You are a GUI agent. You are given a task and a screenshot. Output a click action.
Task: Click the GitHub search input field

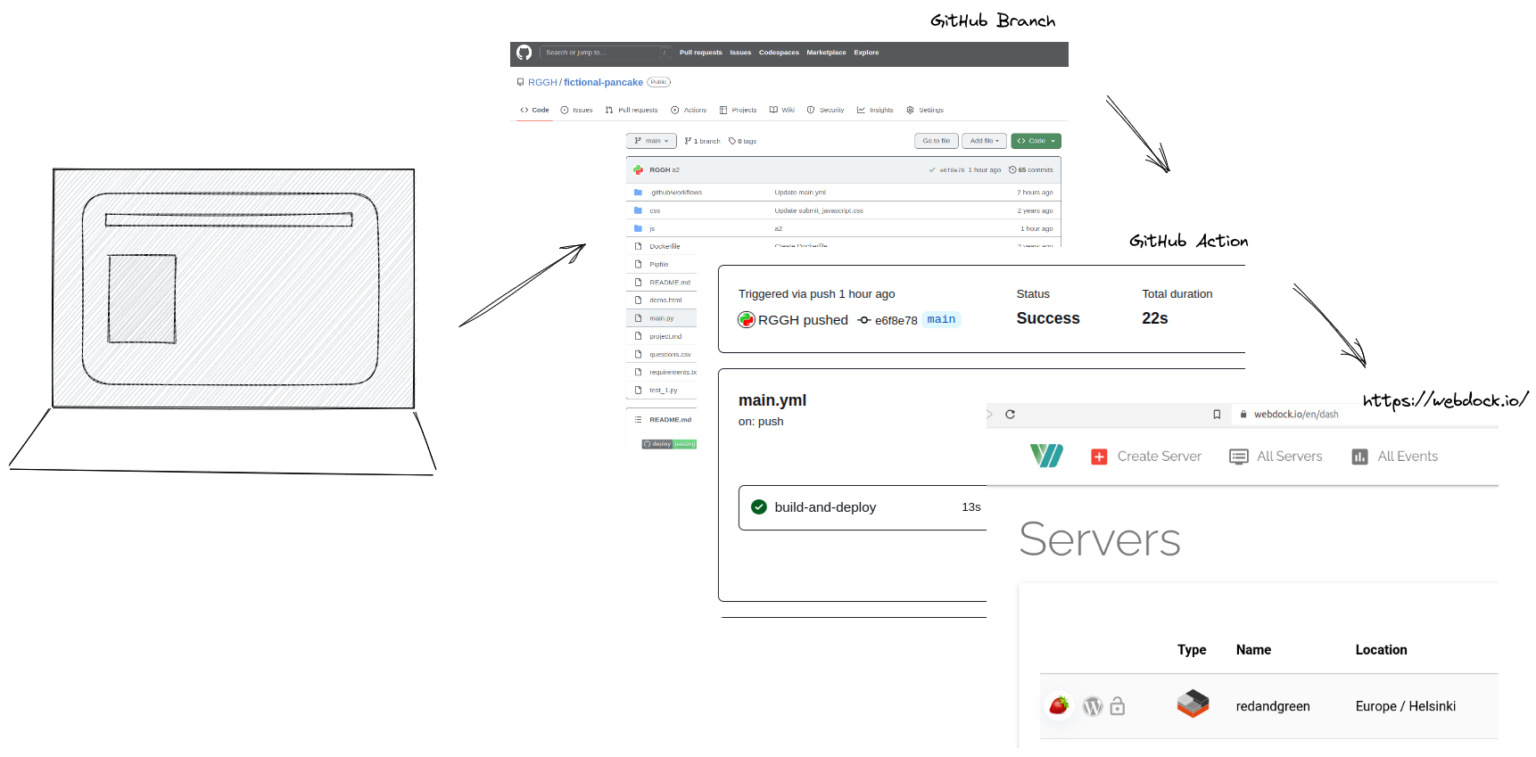[605, 52]
